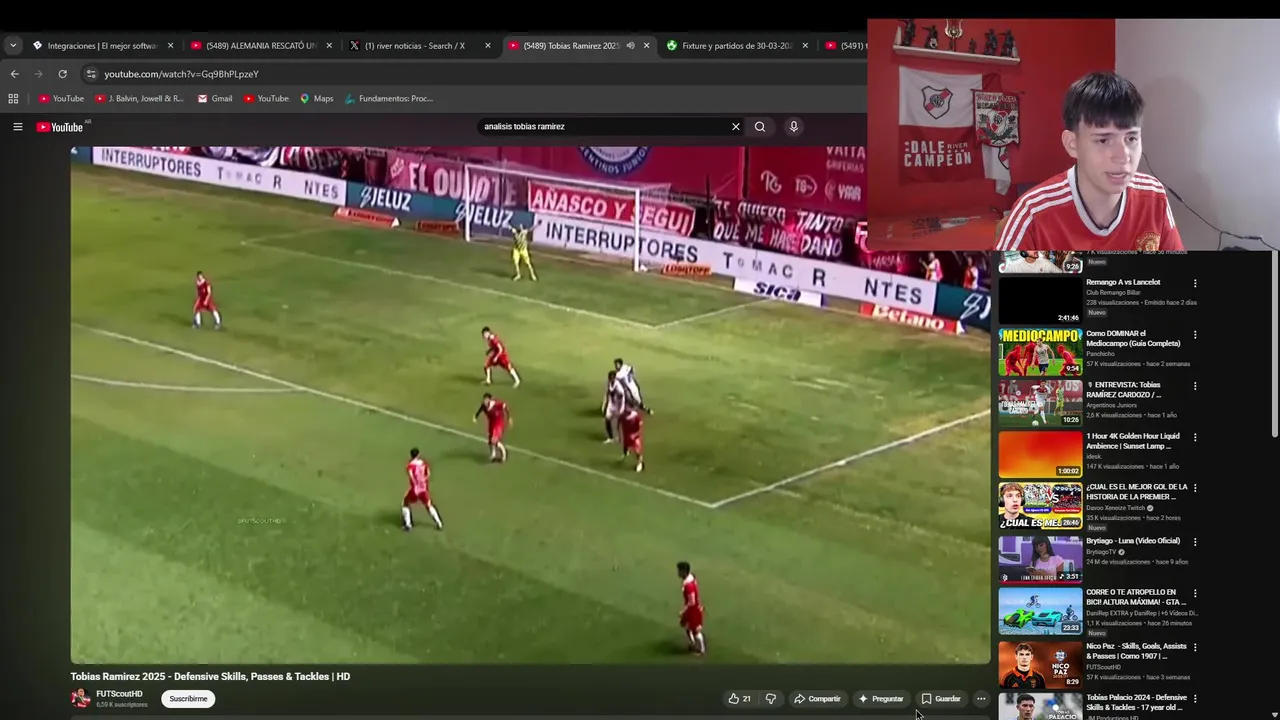Open YouTube guide hamburger menu
Viewport: 1280px width, 720px height.
17,127
